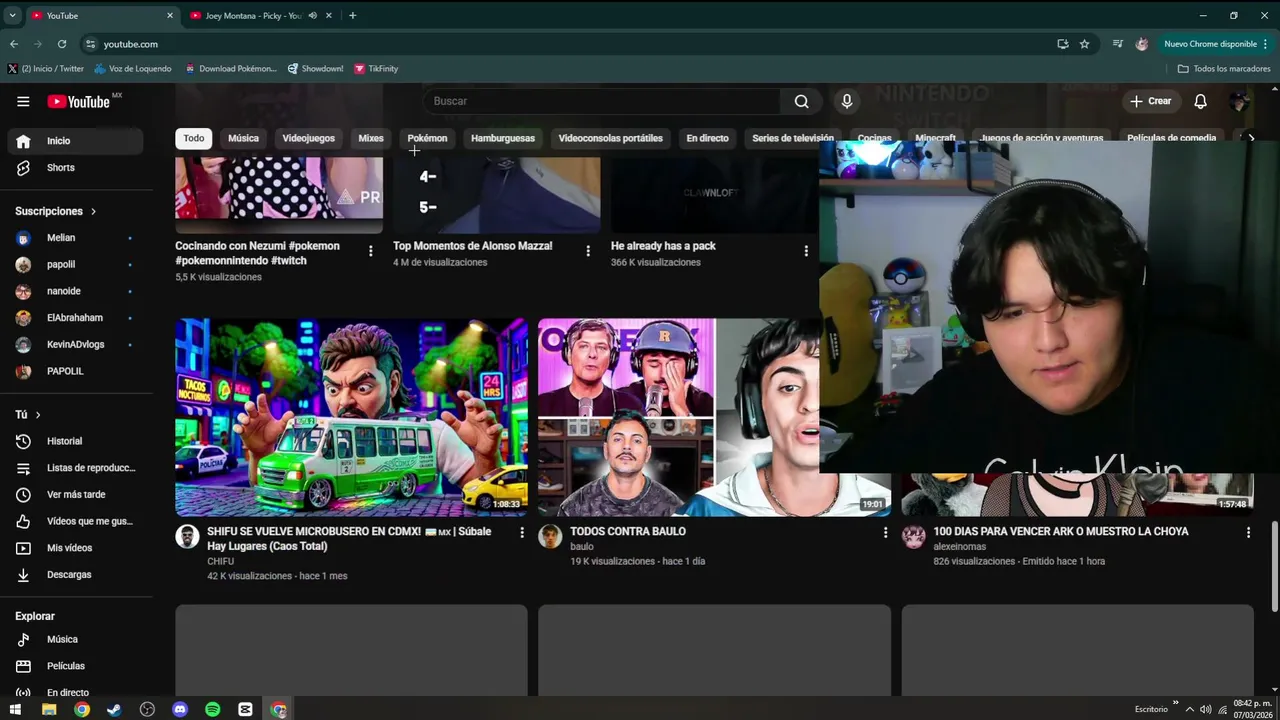
Task: Open Shorts from the sidebar
Action: click(x=75, y=168)
